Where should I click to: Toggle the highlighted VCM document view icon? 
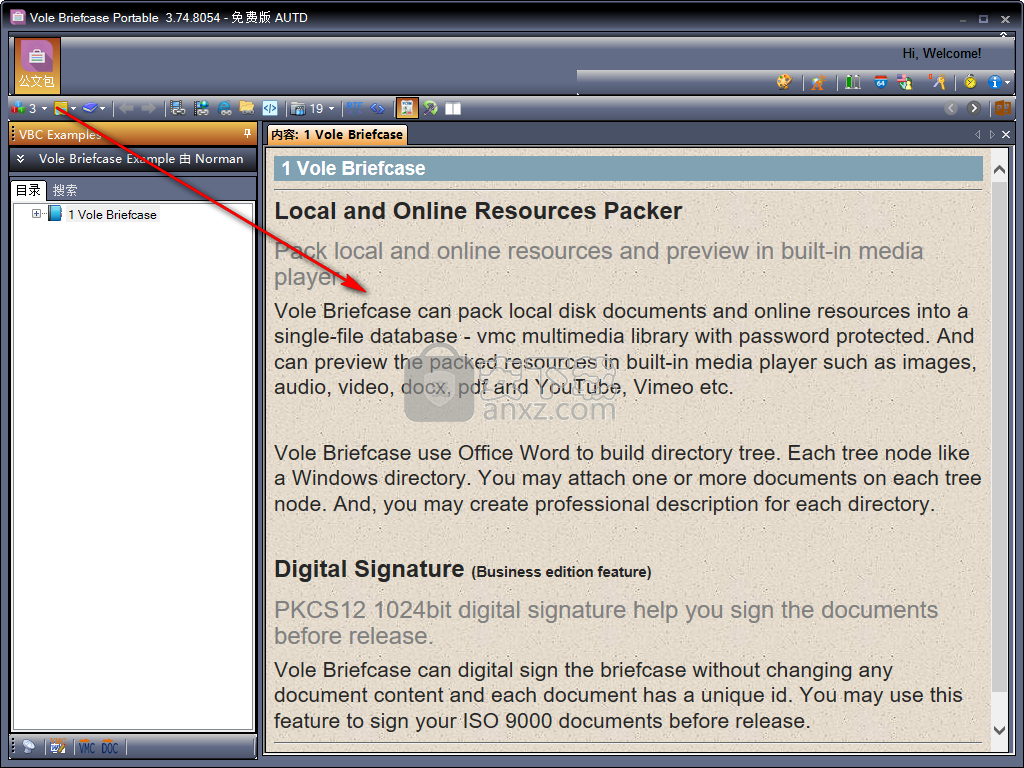pyautogui.click(x=407, y=108)
